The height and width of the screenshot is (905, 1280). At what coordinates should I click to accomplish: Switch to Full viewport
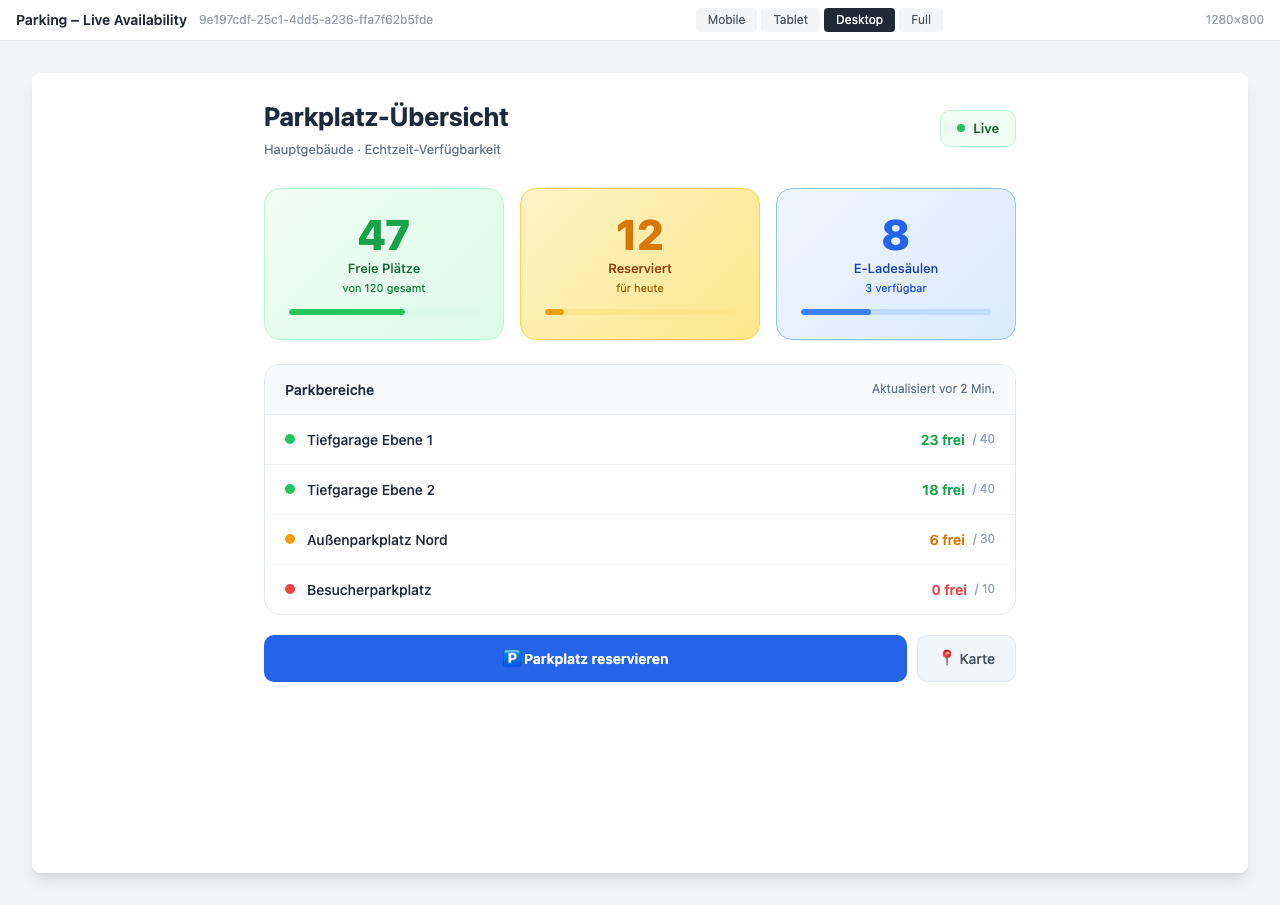pos(920,20)
